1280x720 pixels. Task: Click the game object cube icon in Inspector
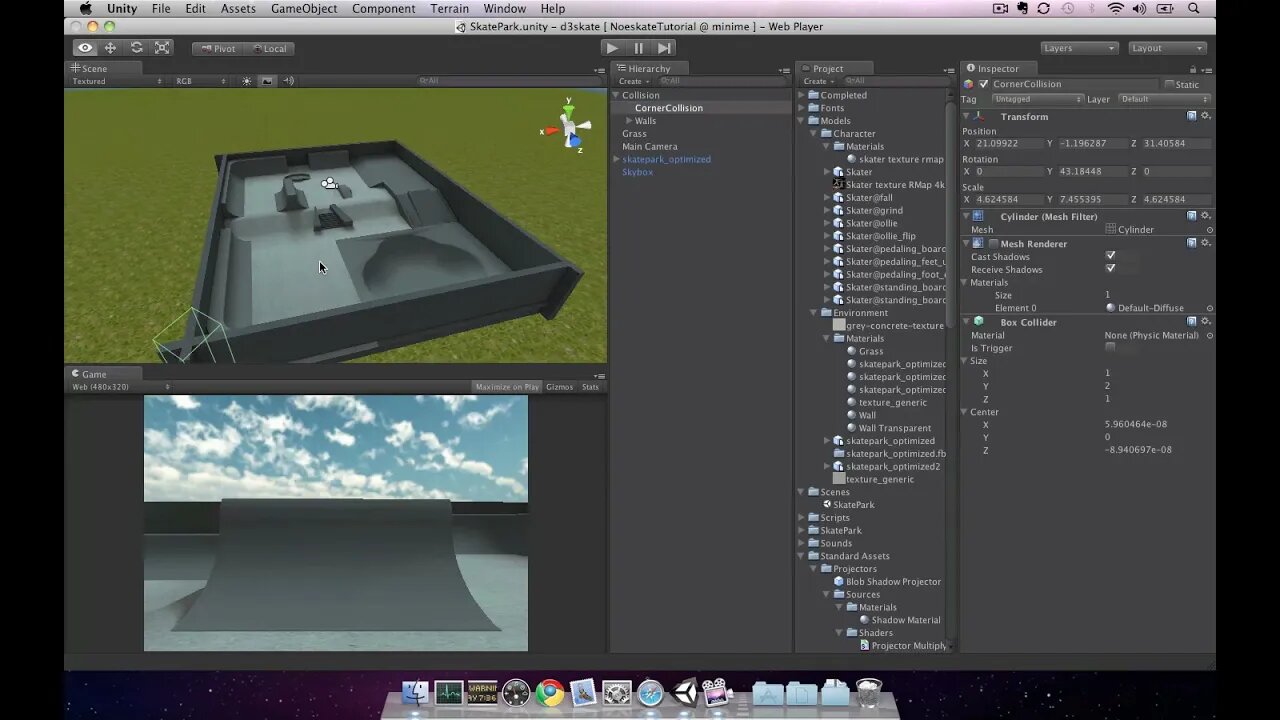968,84
